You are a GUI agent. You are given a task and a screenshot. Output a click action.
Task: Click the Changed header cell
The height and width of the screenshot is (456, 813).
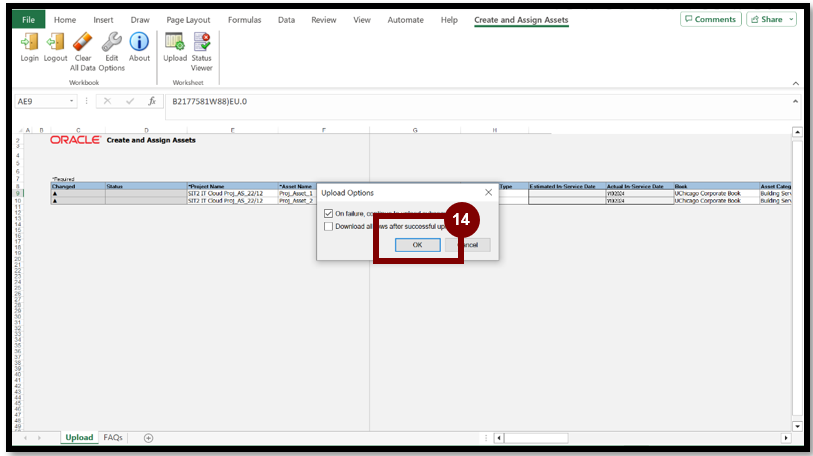[78, 186]
